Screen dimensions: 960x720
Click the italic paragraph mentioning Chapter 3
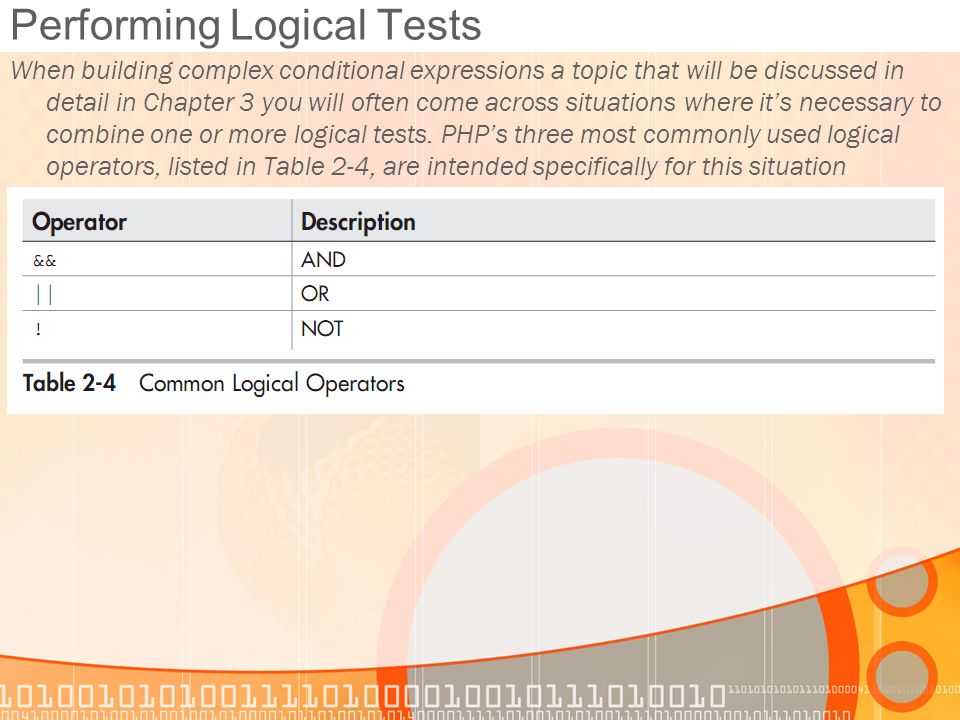(475, 118)
